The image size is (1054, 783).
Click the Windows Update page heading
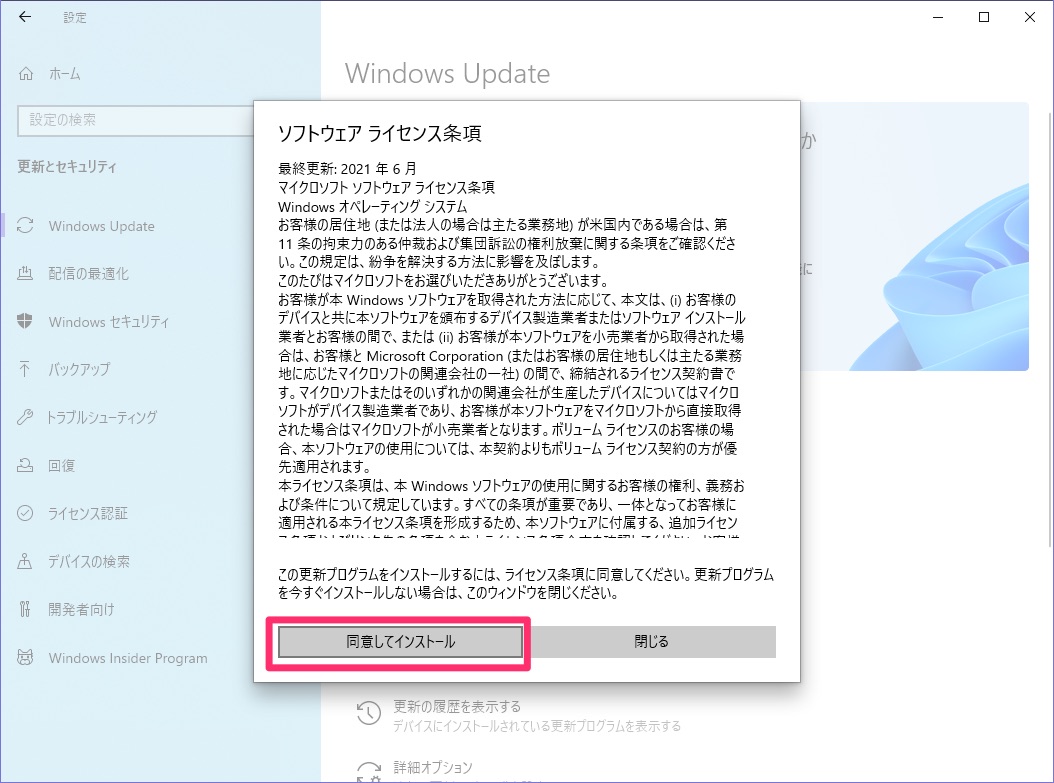tap(448, 73)
